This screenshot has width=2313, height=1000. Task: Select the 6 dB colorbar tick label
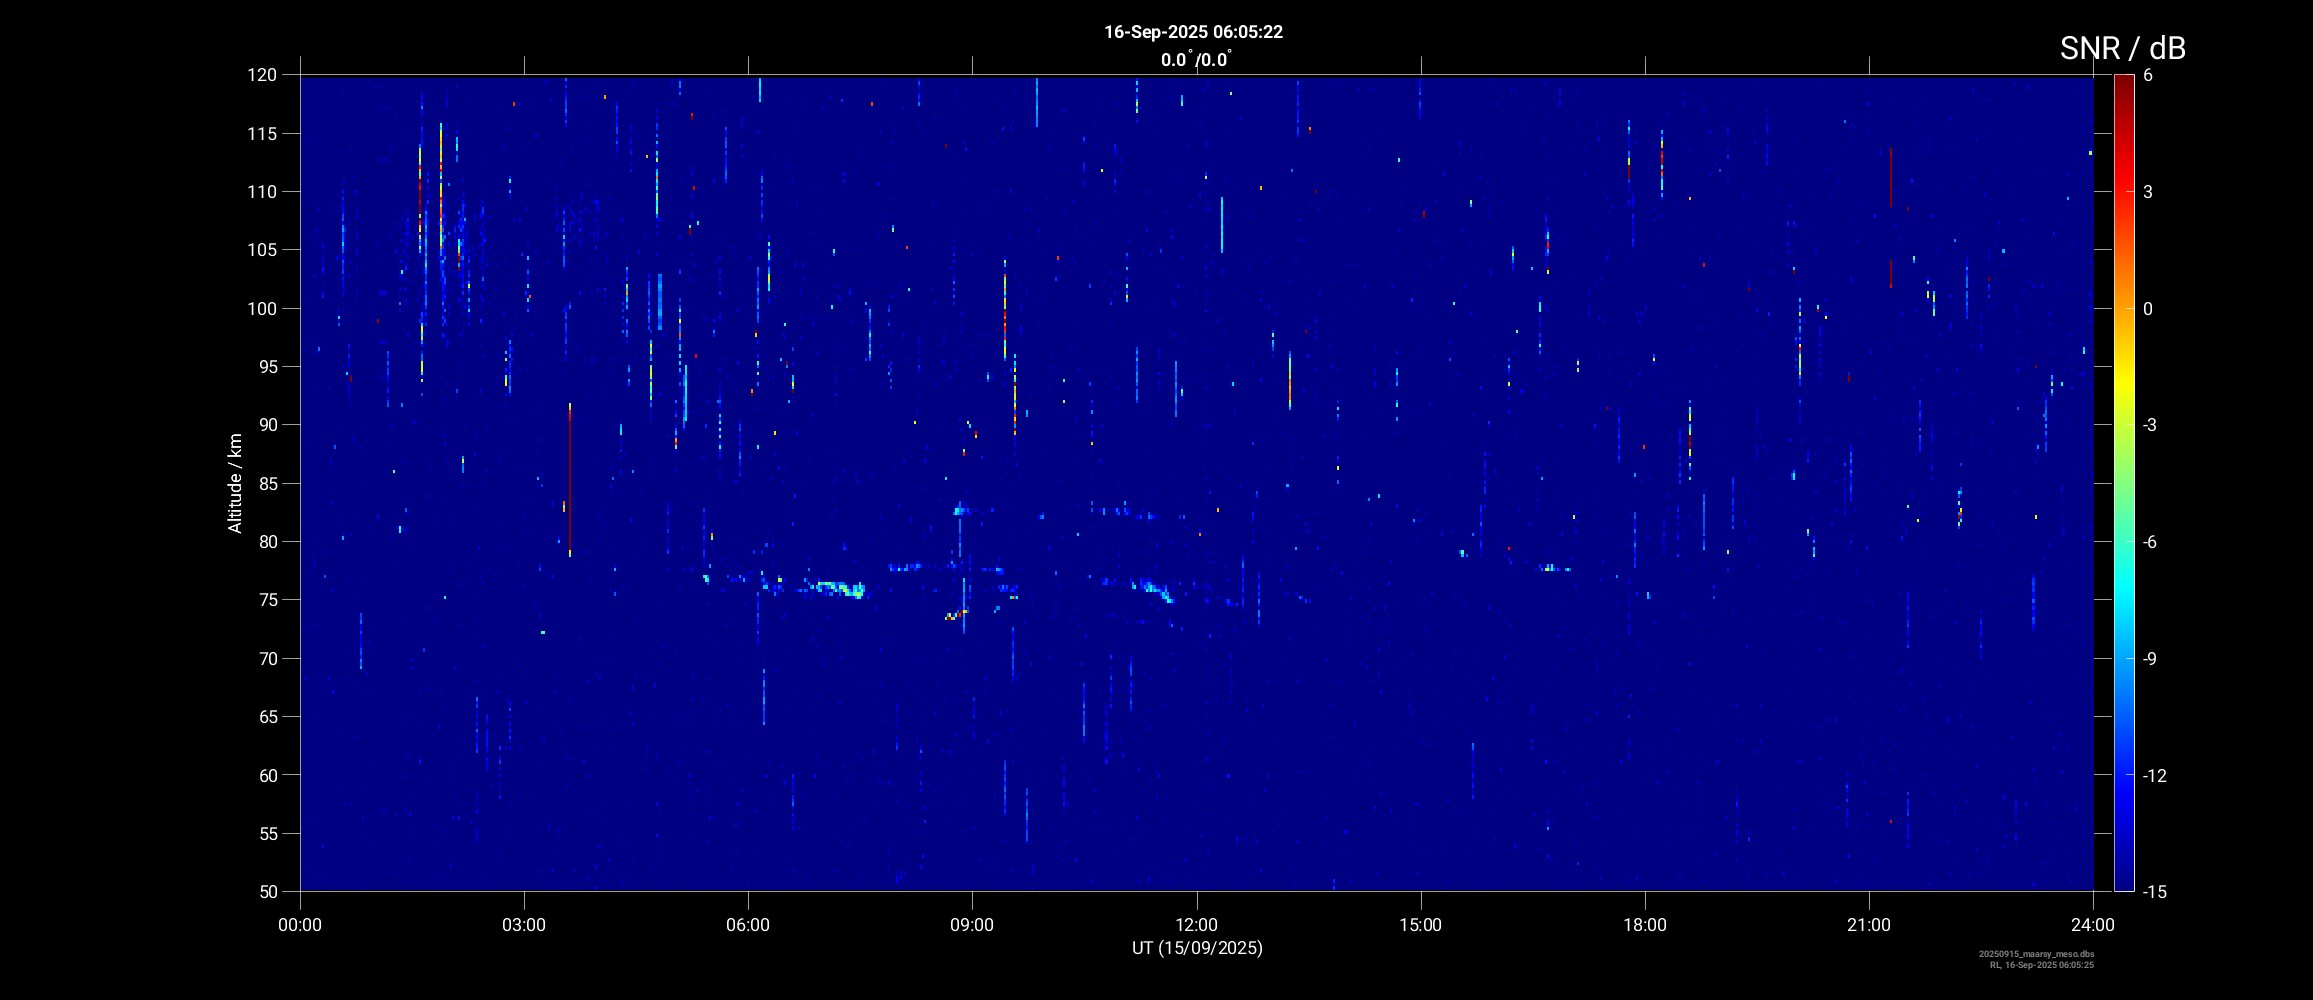point(2148,75)
